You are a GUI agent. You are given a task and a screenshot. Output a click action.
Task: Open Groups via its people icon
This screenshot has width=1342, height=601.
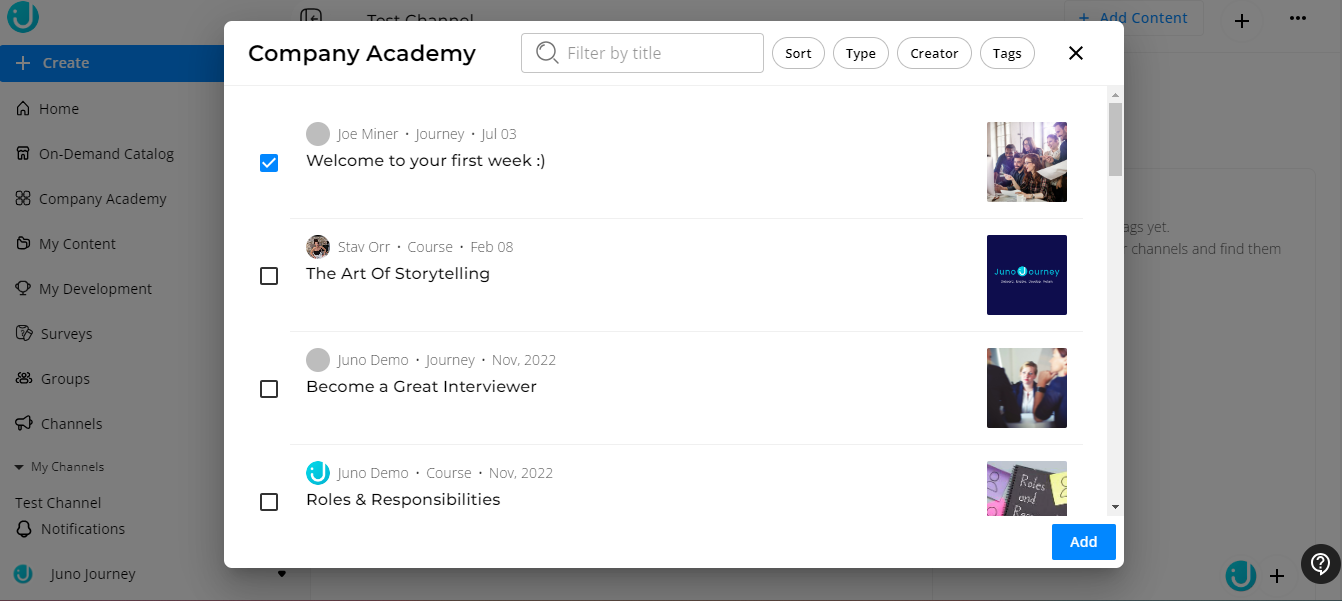23,379
